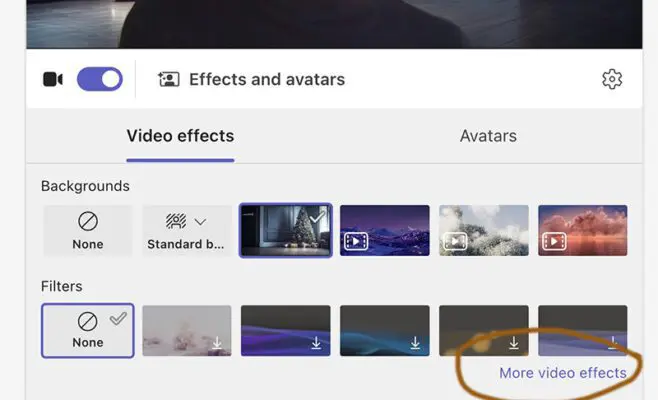Select None background option

(88, 230)
